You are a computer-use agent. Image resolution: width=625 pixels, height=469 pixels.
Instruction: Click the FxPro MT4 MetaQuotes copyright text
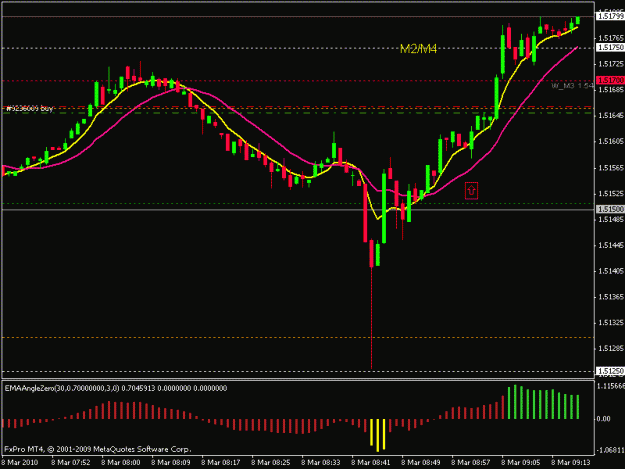coord(98,449)
